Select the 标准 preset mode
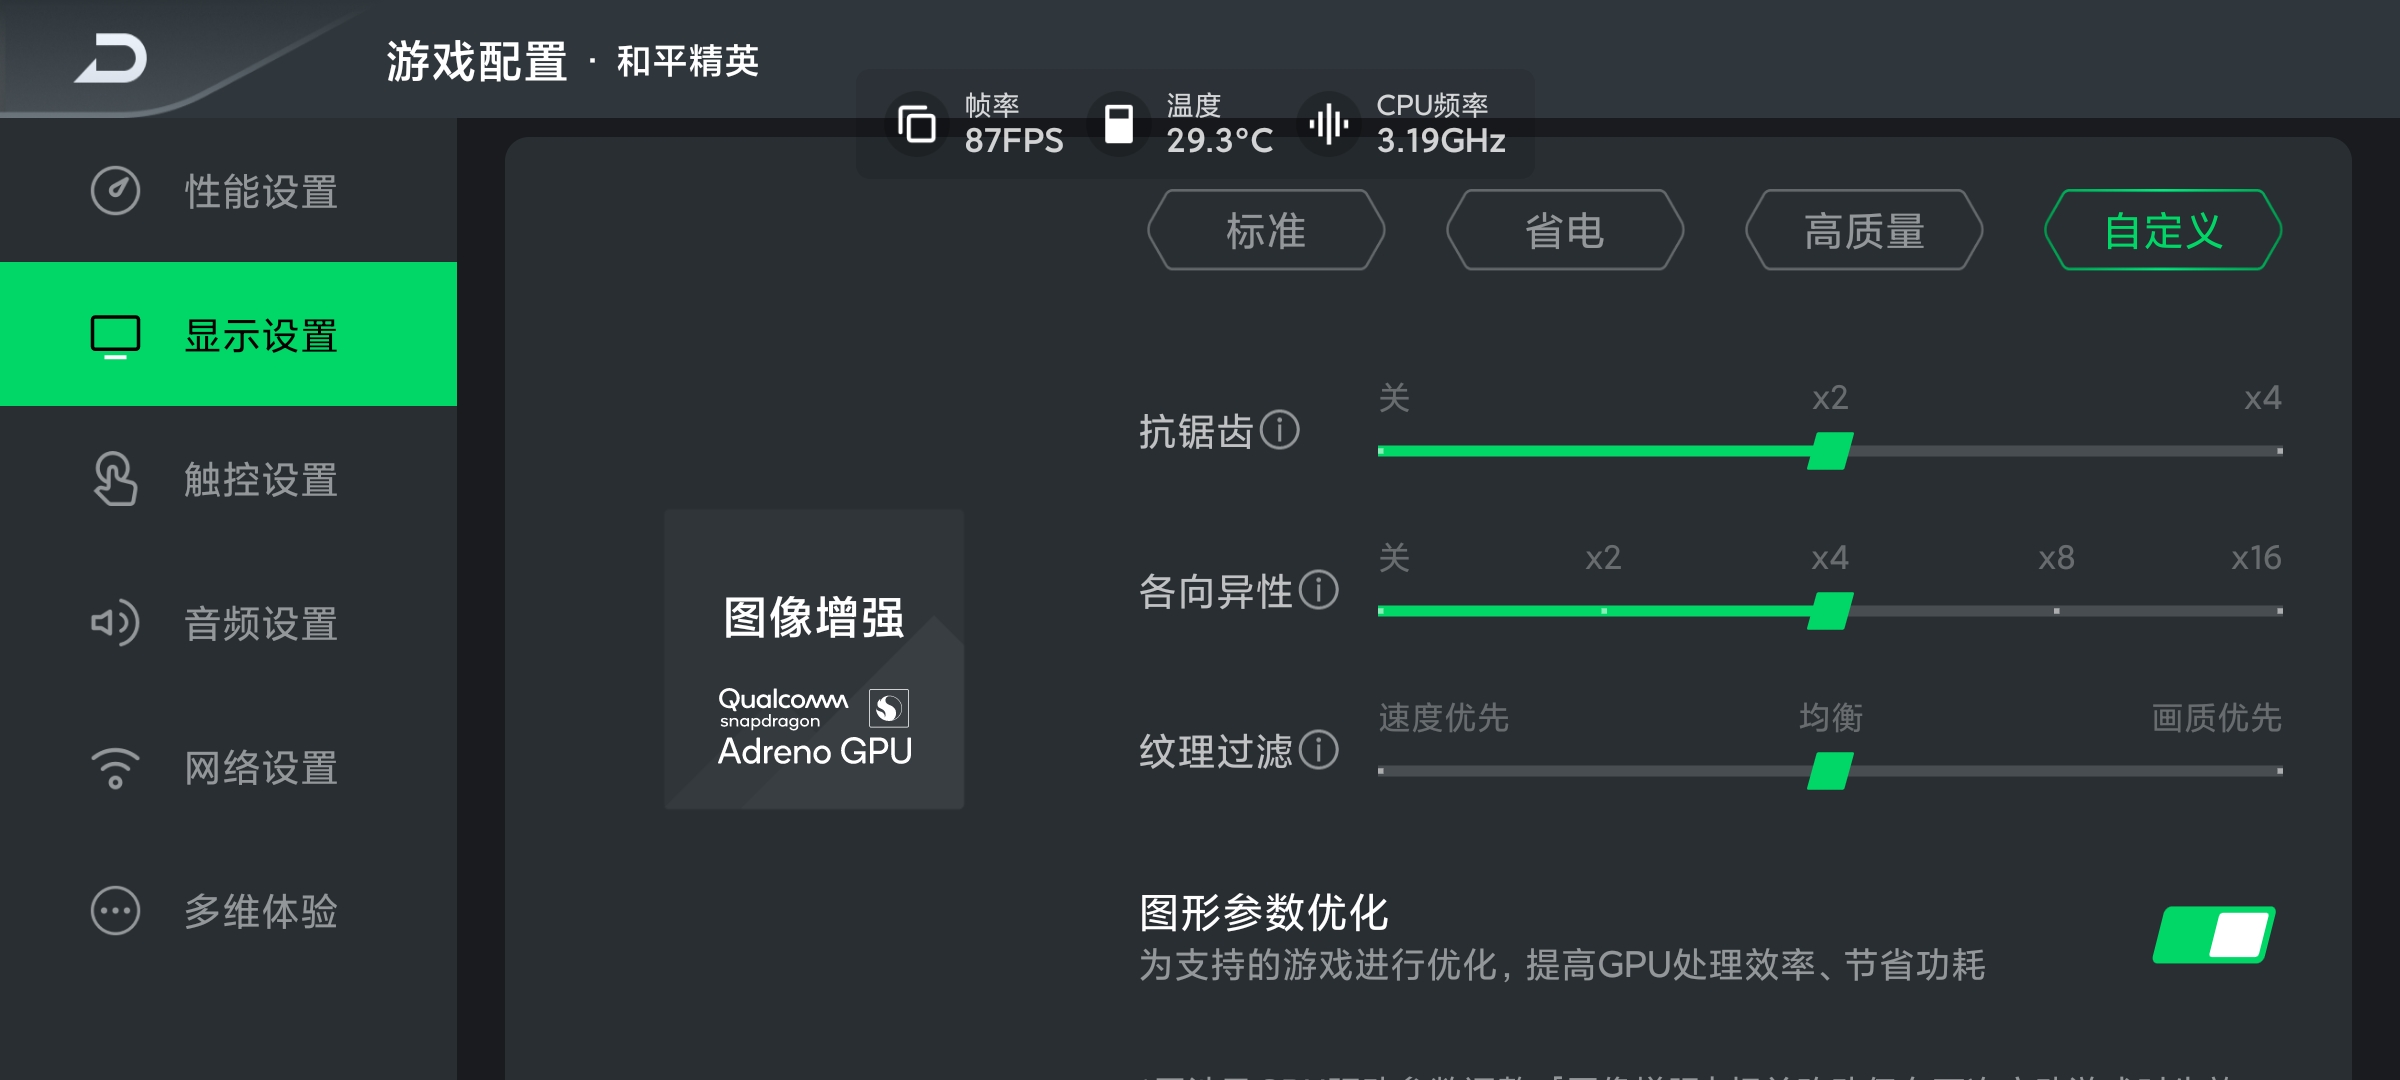 (1266, 230)
